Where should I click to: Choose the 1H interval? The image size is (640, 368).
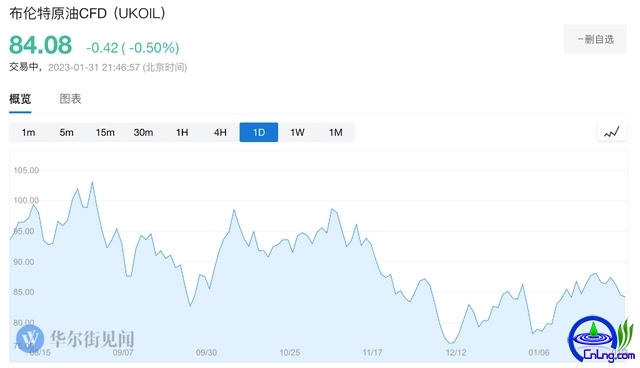182,133
